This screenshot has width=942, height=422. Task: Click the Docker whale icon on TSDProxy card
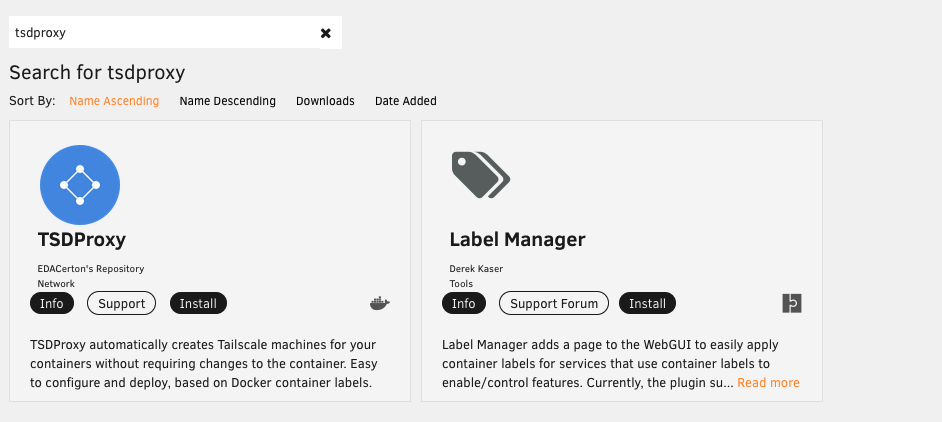(379, 304)
